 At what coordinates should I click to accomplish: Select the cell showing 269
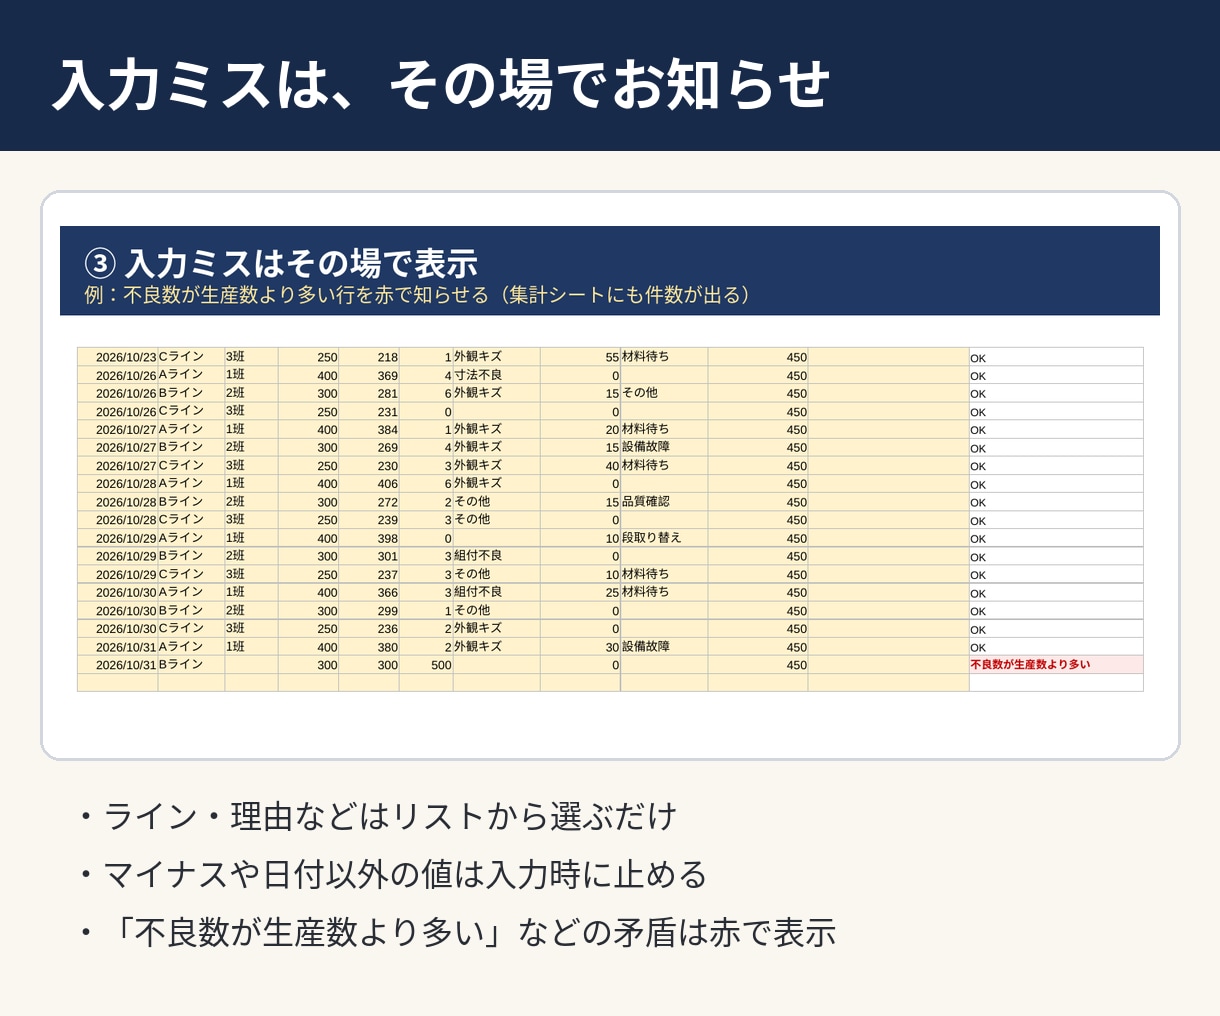[369, 447]
